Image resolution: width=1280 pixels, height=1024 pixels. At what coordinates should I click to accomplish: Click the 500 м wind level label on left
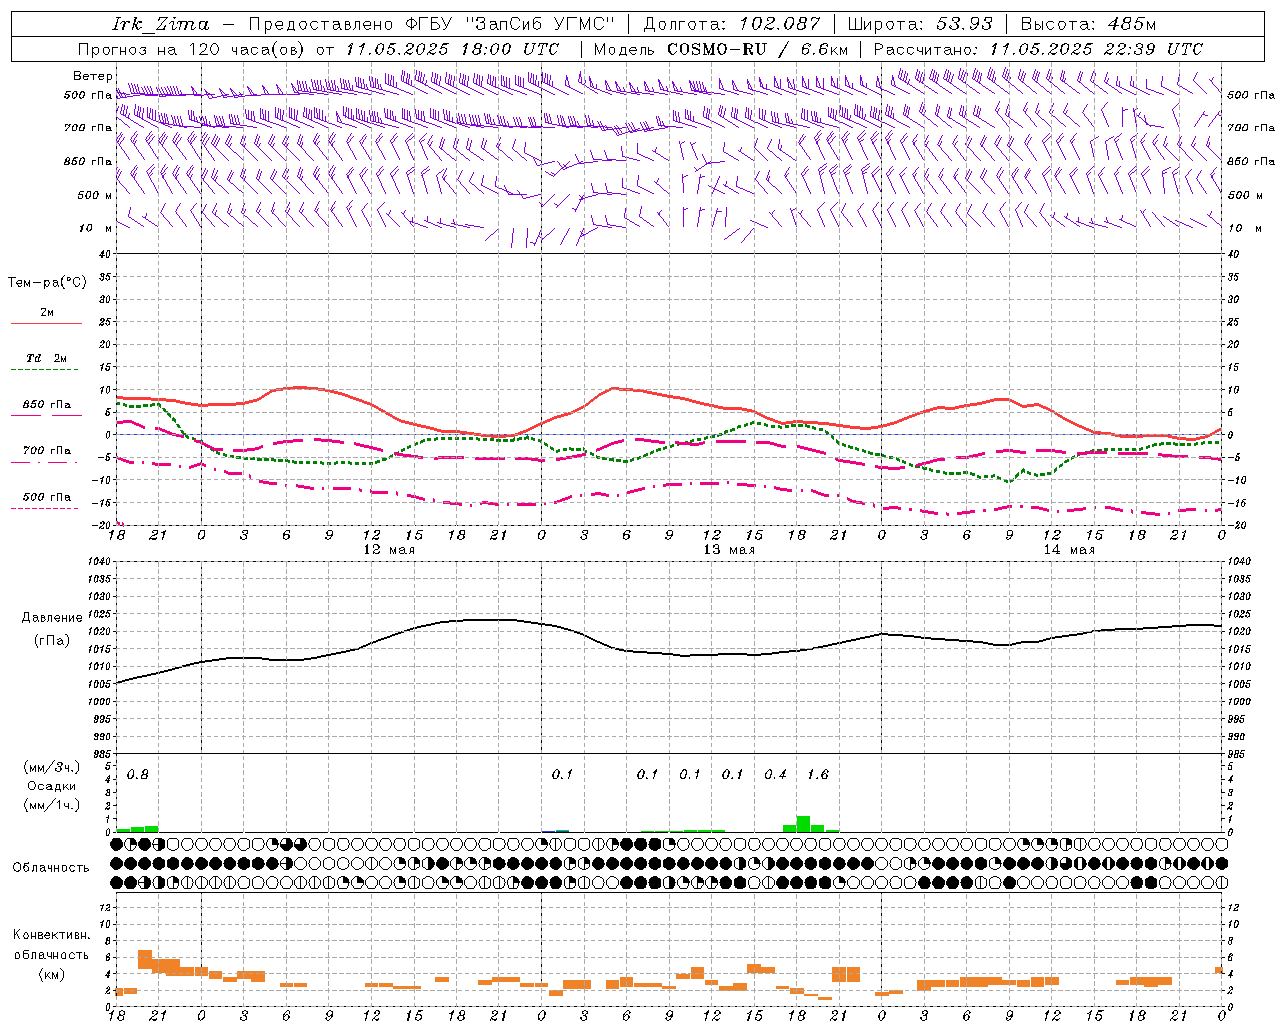(95, 195)
